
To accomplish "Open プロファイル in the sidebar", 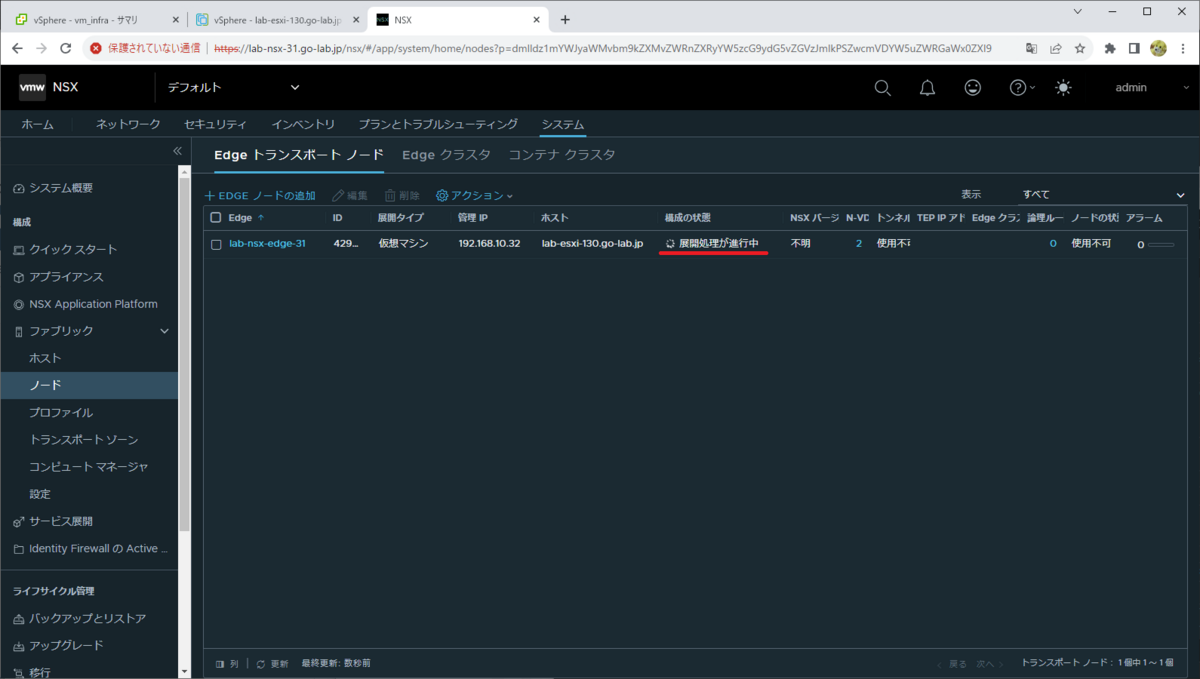I will pyautogui.click(x=61, y=412).
